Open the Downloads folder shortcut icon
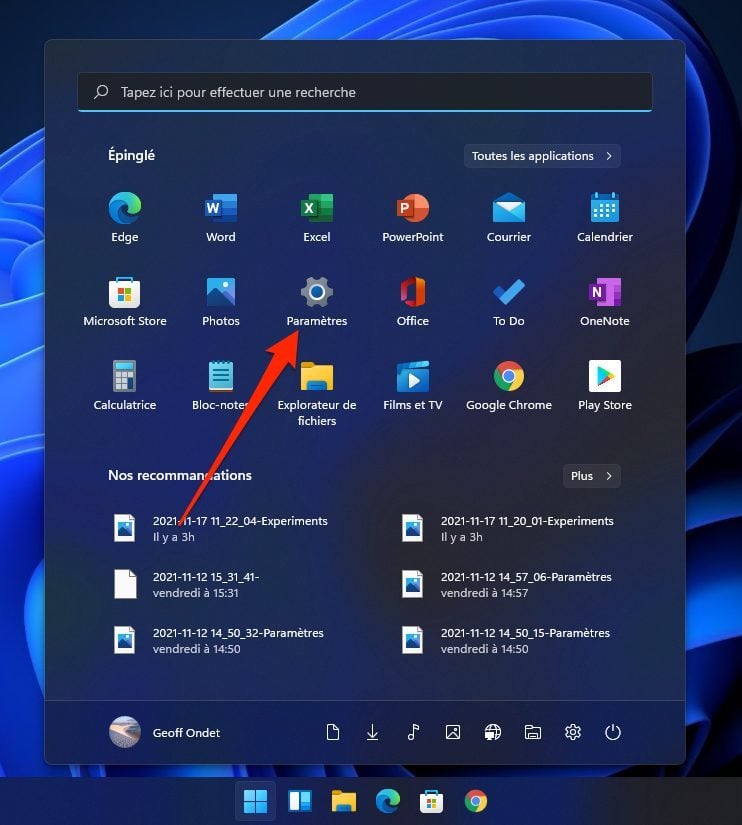The height and width of the screenshot is (825, 742). pos(373,732)
